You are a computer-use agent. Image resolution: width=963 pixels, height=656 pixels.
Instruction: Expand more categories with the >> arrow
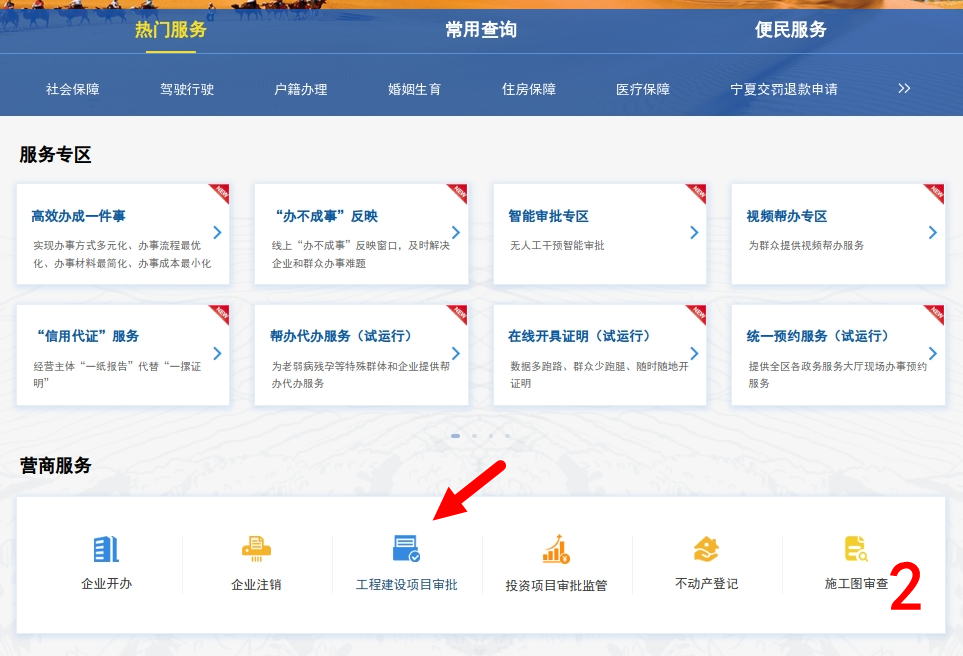tap(904, 88)
